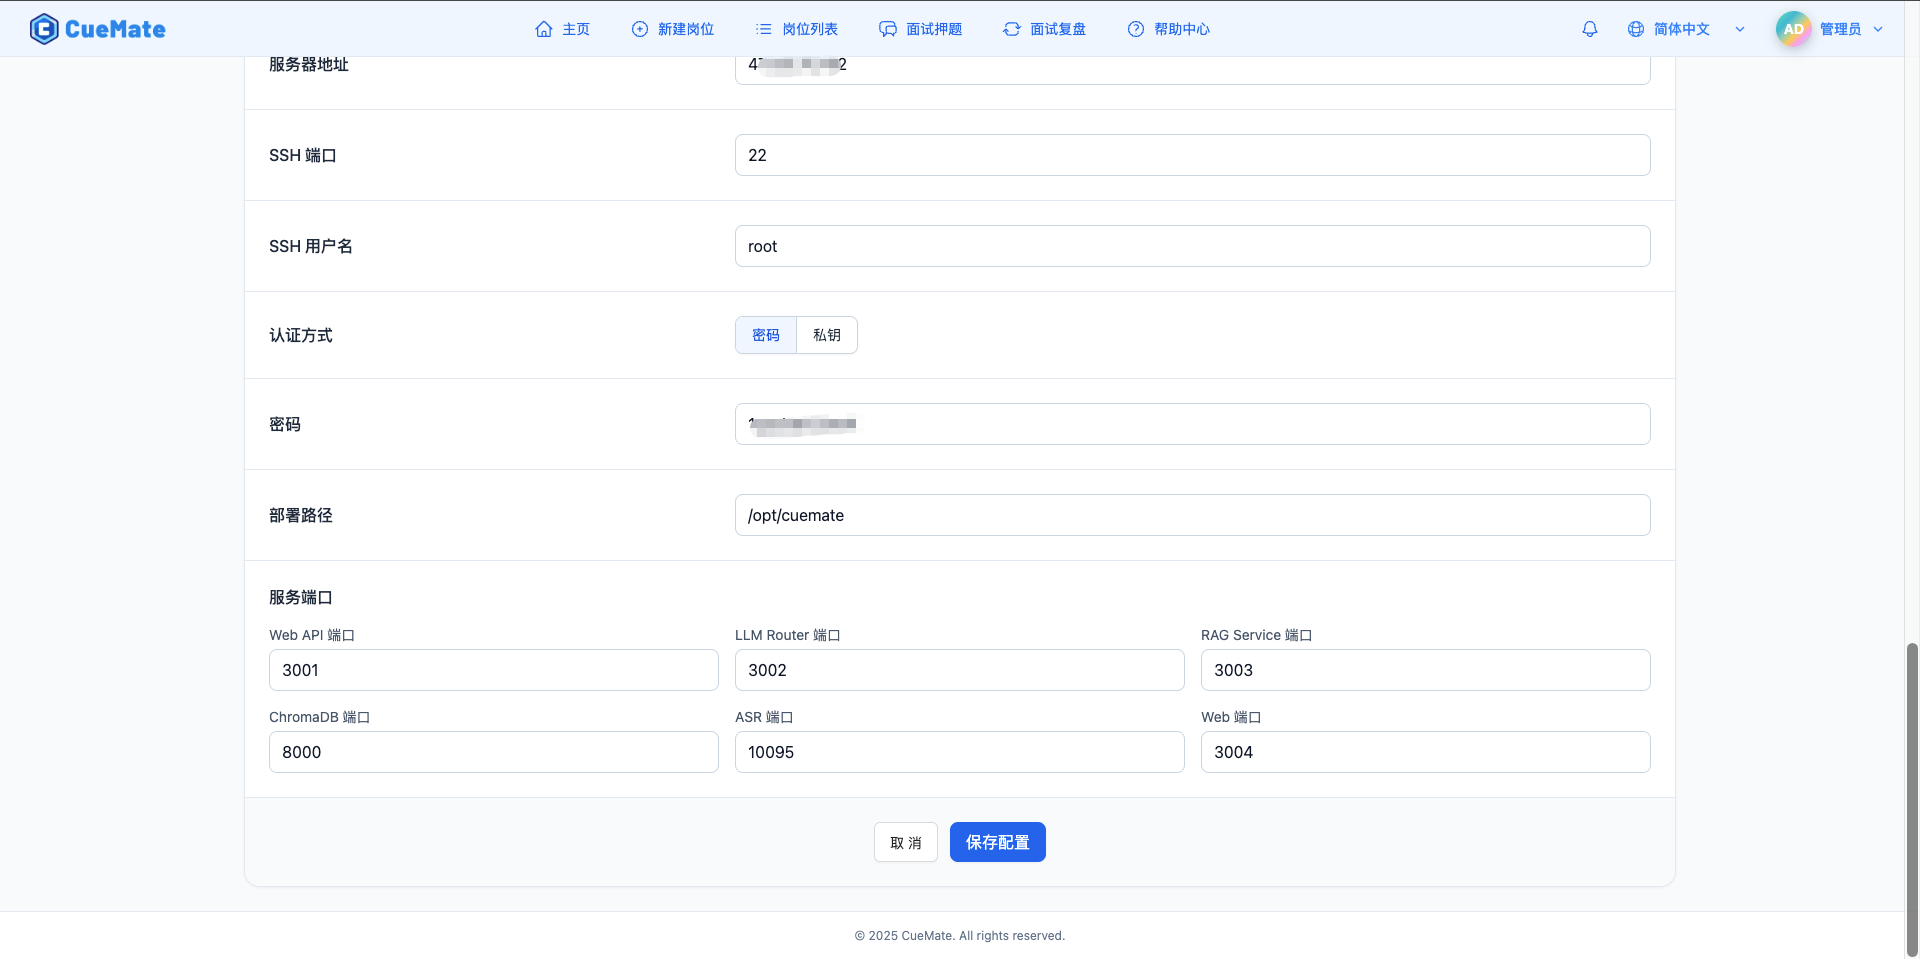This screenshot has width=1920, height=959.
Task: Click the 取消 button
Action: point(905,841)
